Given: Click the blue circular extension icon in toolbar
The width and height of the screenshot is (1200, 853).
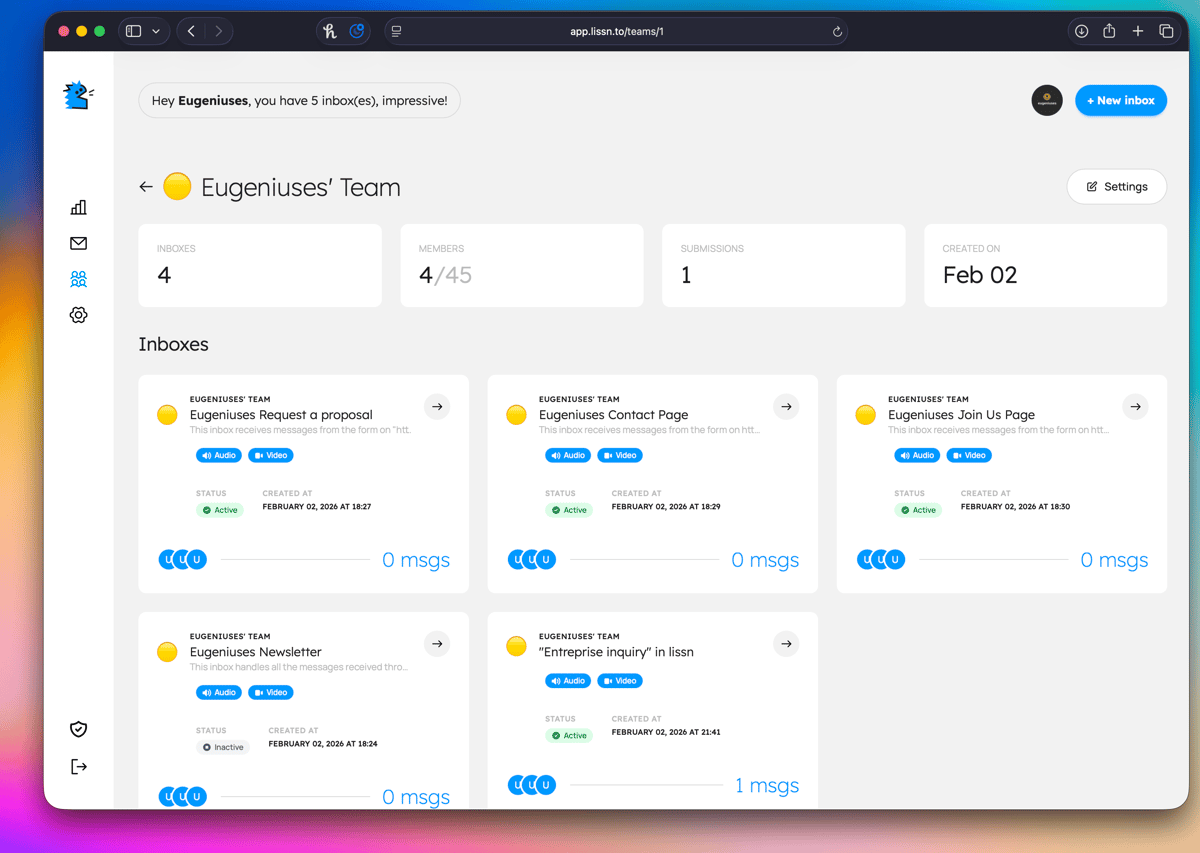Looking at the screenshot, I should (x=357, y=31).
